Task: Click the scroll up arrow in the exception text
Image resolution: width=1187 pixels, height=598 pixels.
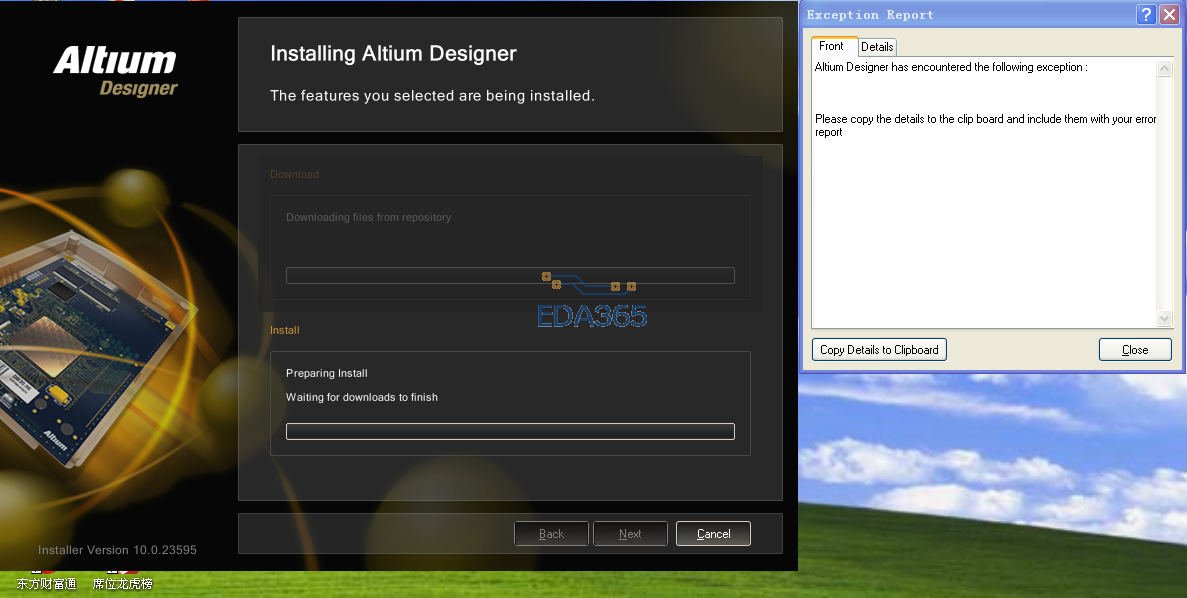Action: click(1164, 68)
